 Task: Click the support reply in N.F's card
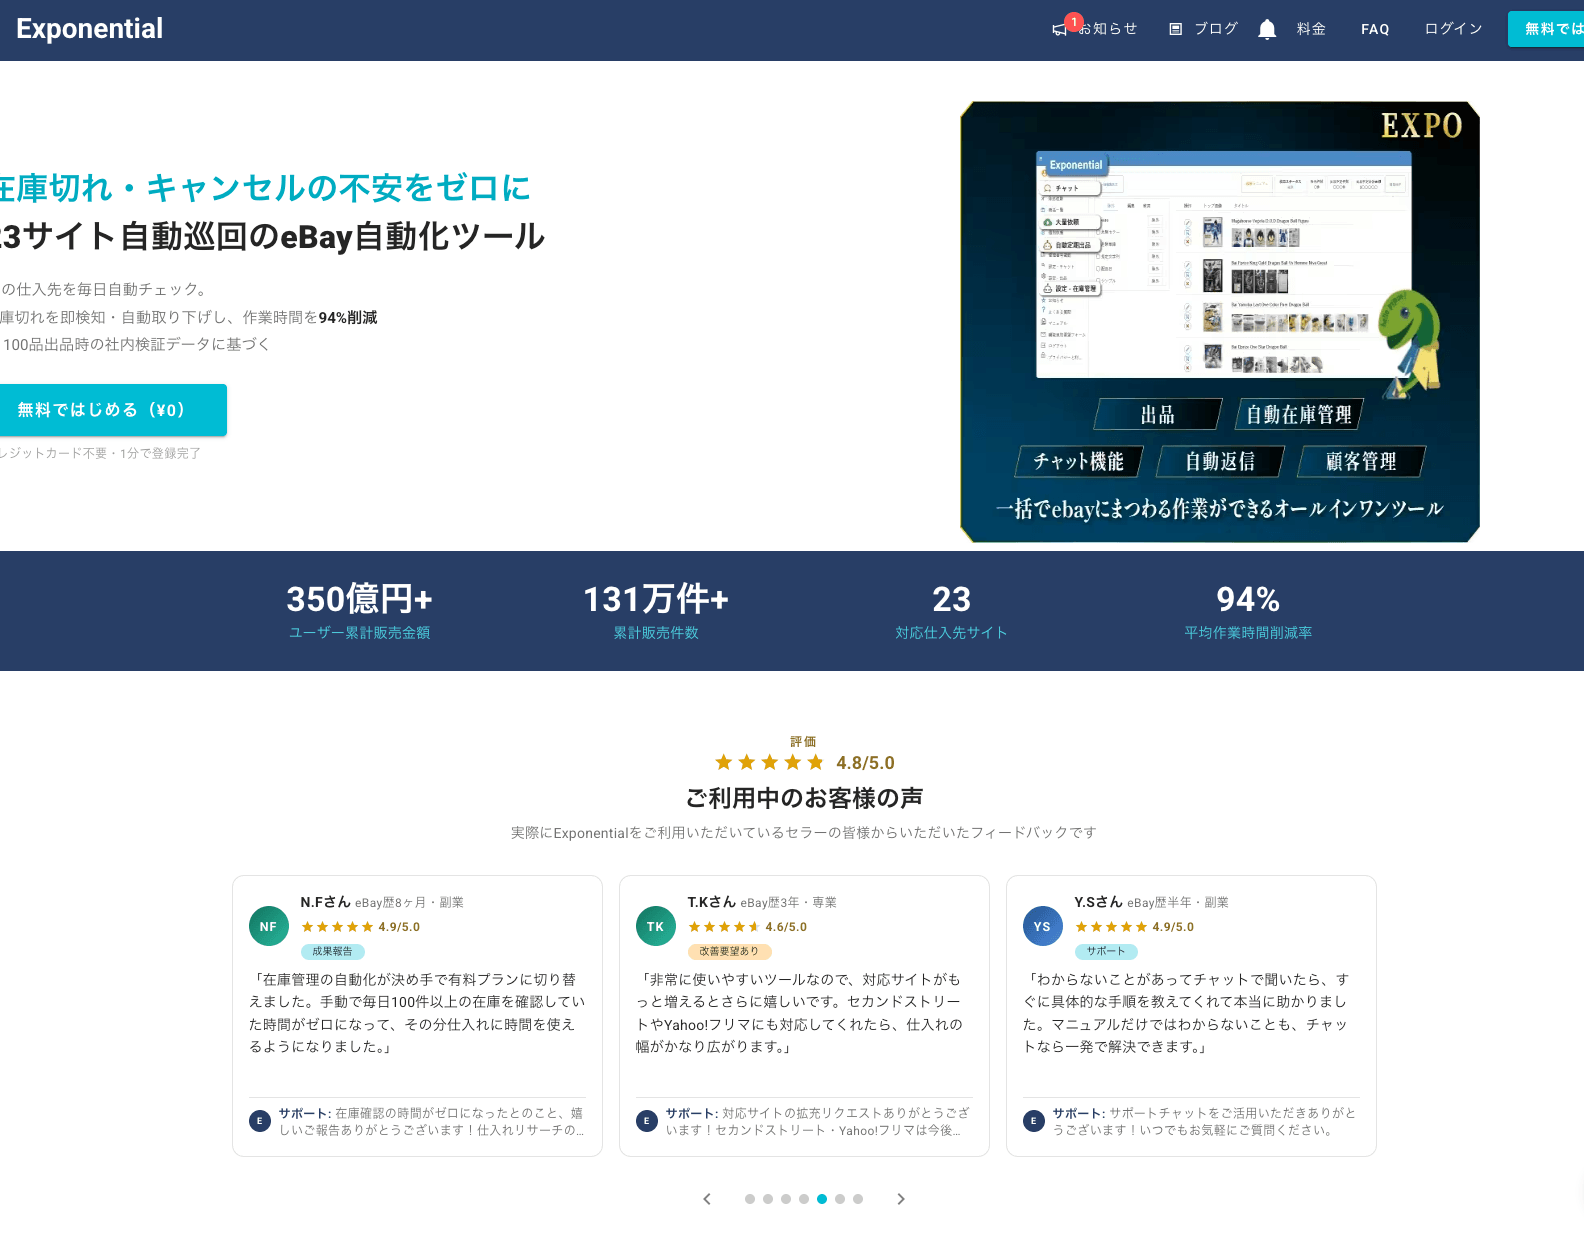pos(432,1121)
